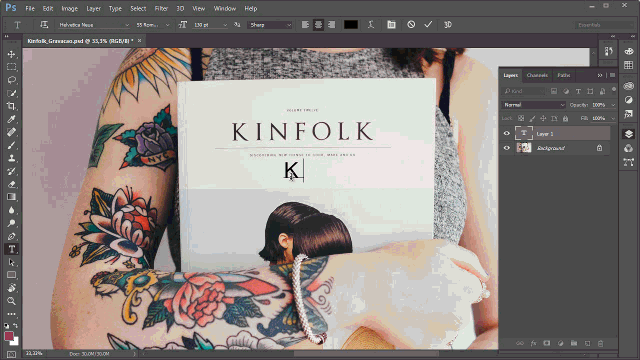Viewport: 640px width, 360px height.
Task: Commit current text edits
Action: (x=428, y=25)
